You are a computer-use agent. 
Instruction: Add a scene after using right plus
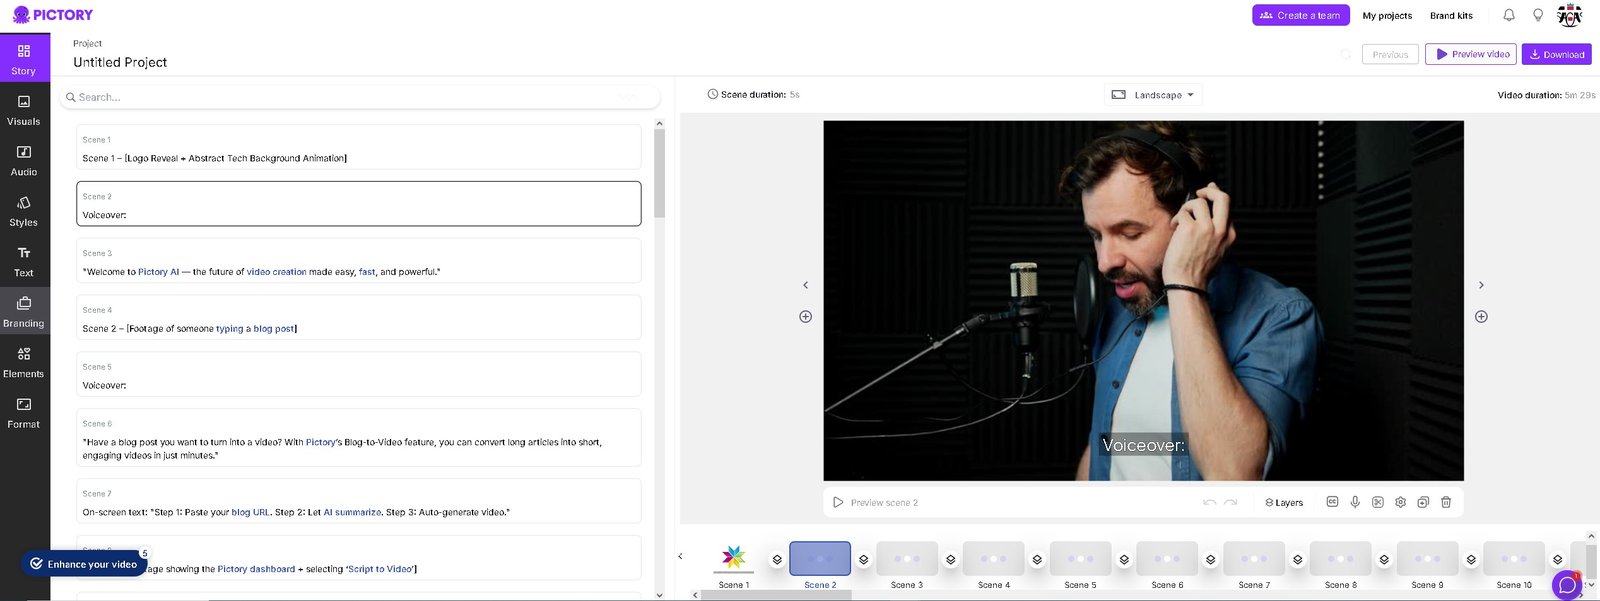[x=1481, y=317]
